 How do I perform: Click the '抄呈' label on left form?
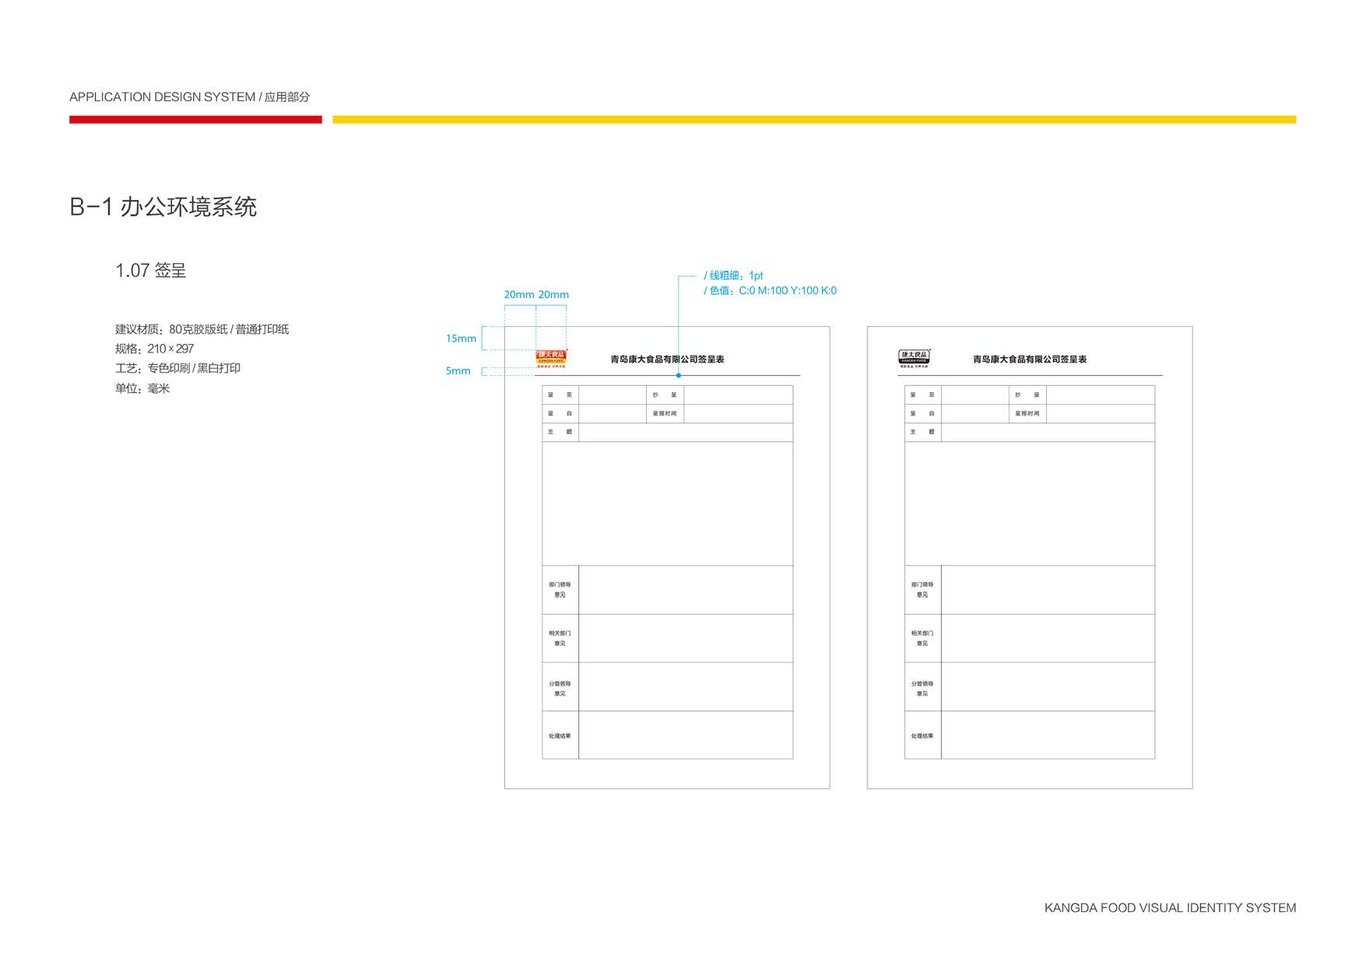[665, 395]
